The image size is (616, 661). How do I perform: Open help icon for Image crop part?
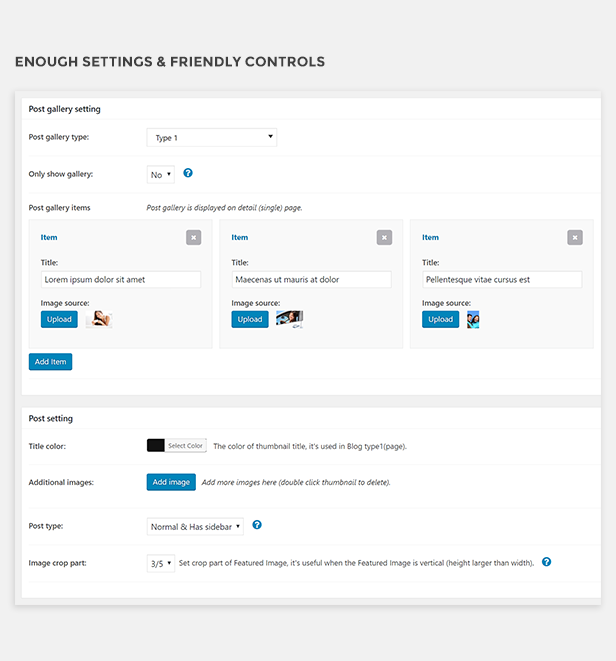pos(546,562)
